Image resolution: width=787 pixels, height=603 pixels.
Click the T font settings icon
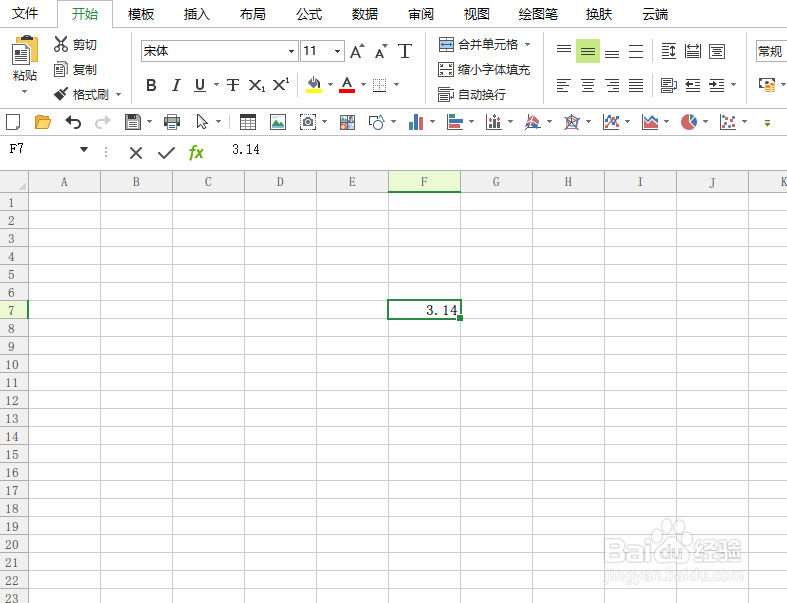coord(405,51)
